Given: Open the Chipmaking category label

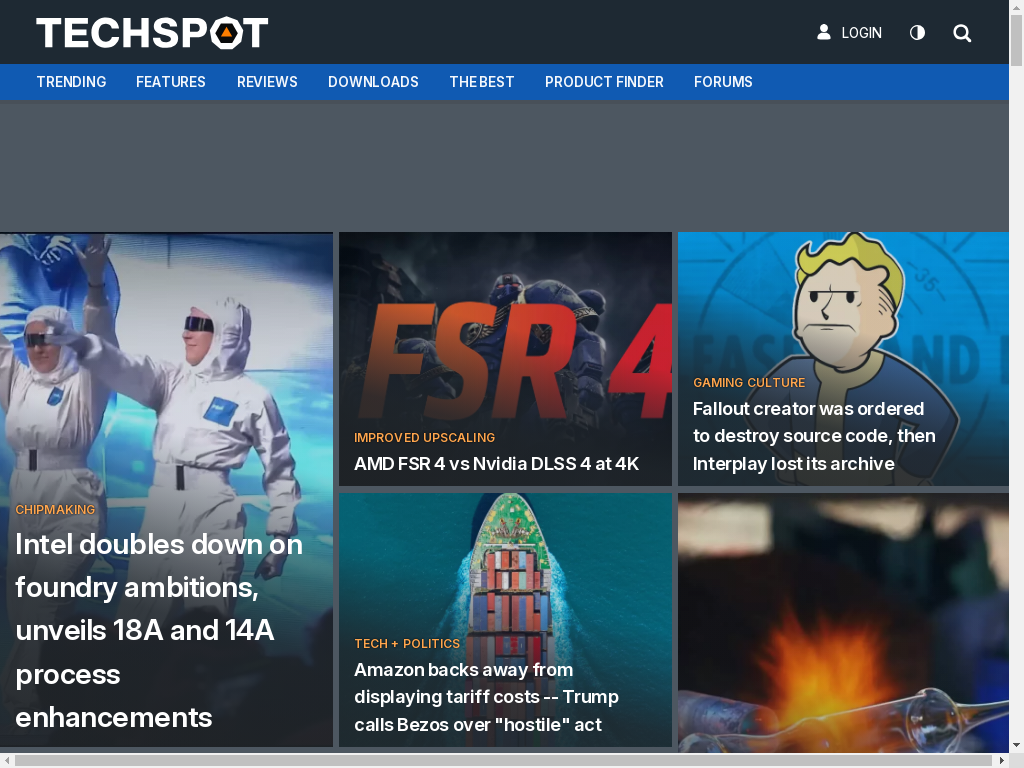Looking at the screenshot, I should [x=55, y=509].
